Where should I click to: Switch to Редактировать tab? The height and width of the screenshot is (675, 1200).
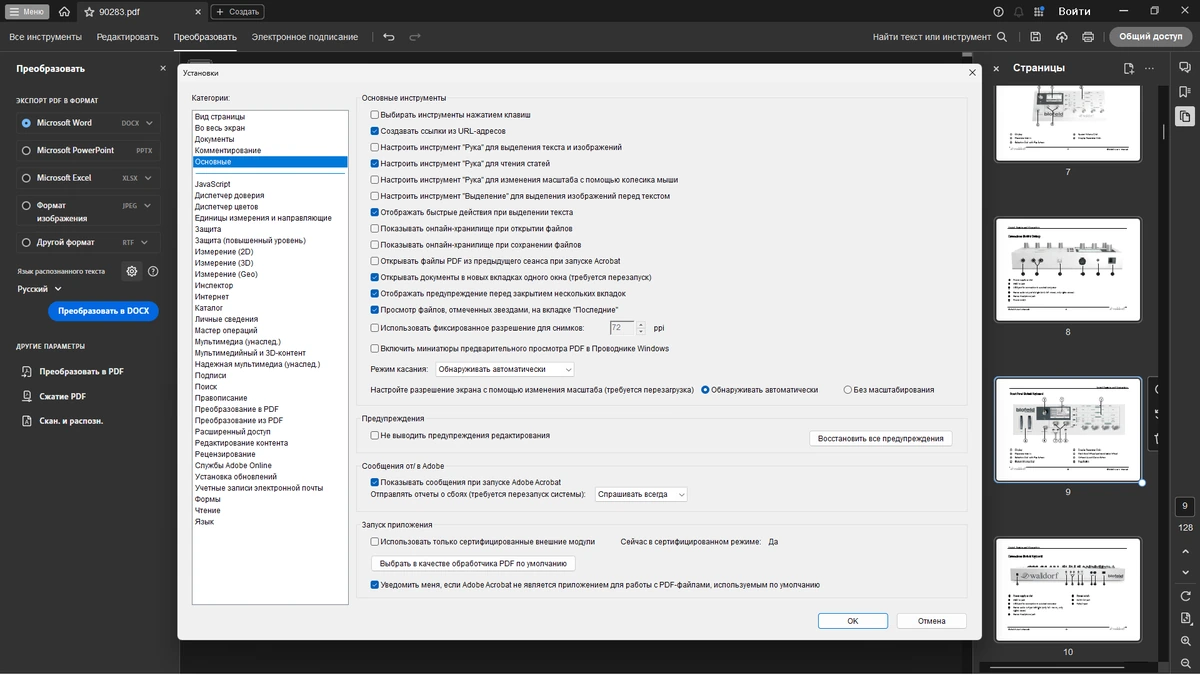pyautogui.click(x=127, y=37)
